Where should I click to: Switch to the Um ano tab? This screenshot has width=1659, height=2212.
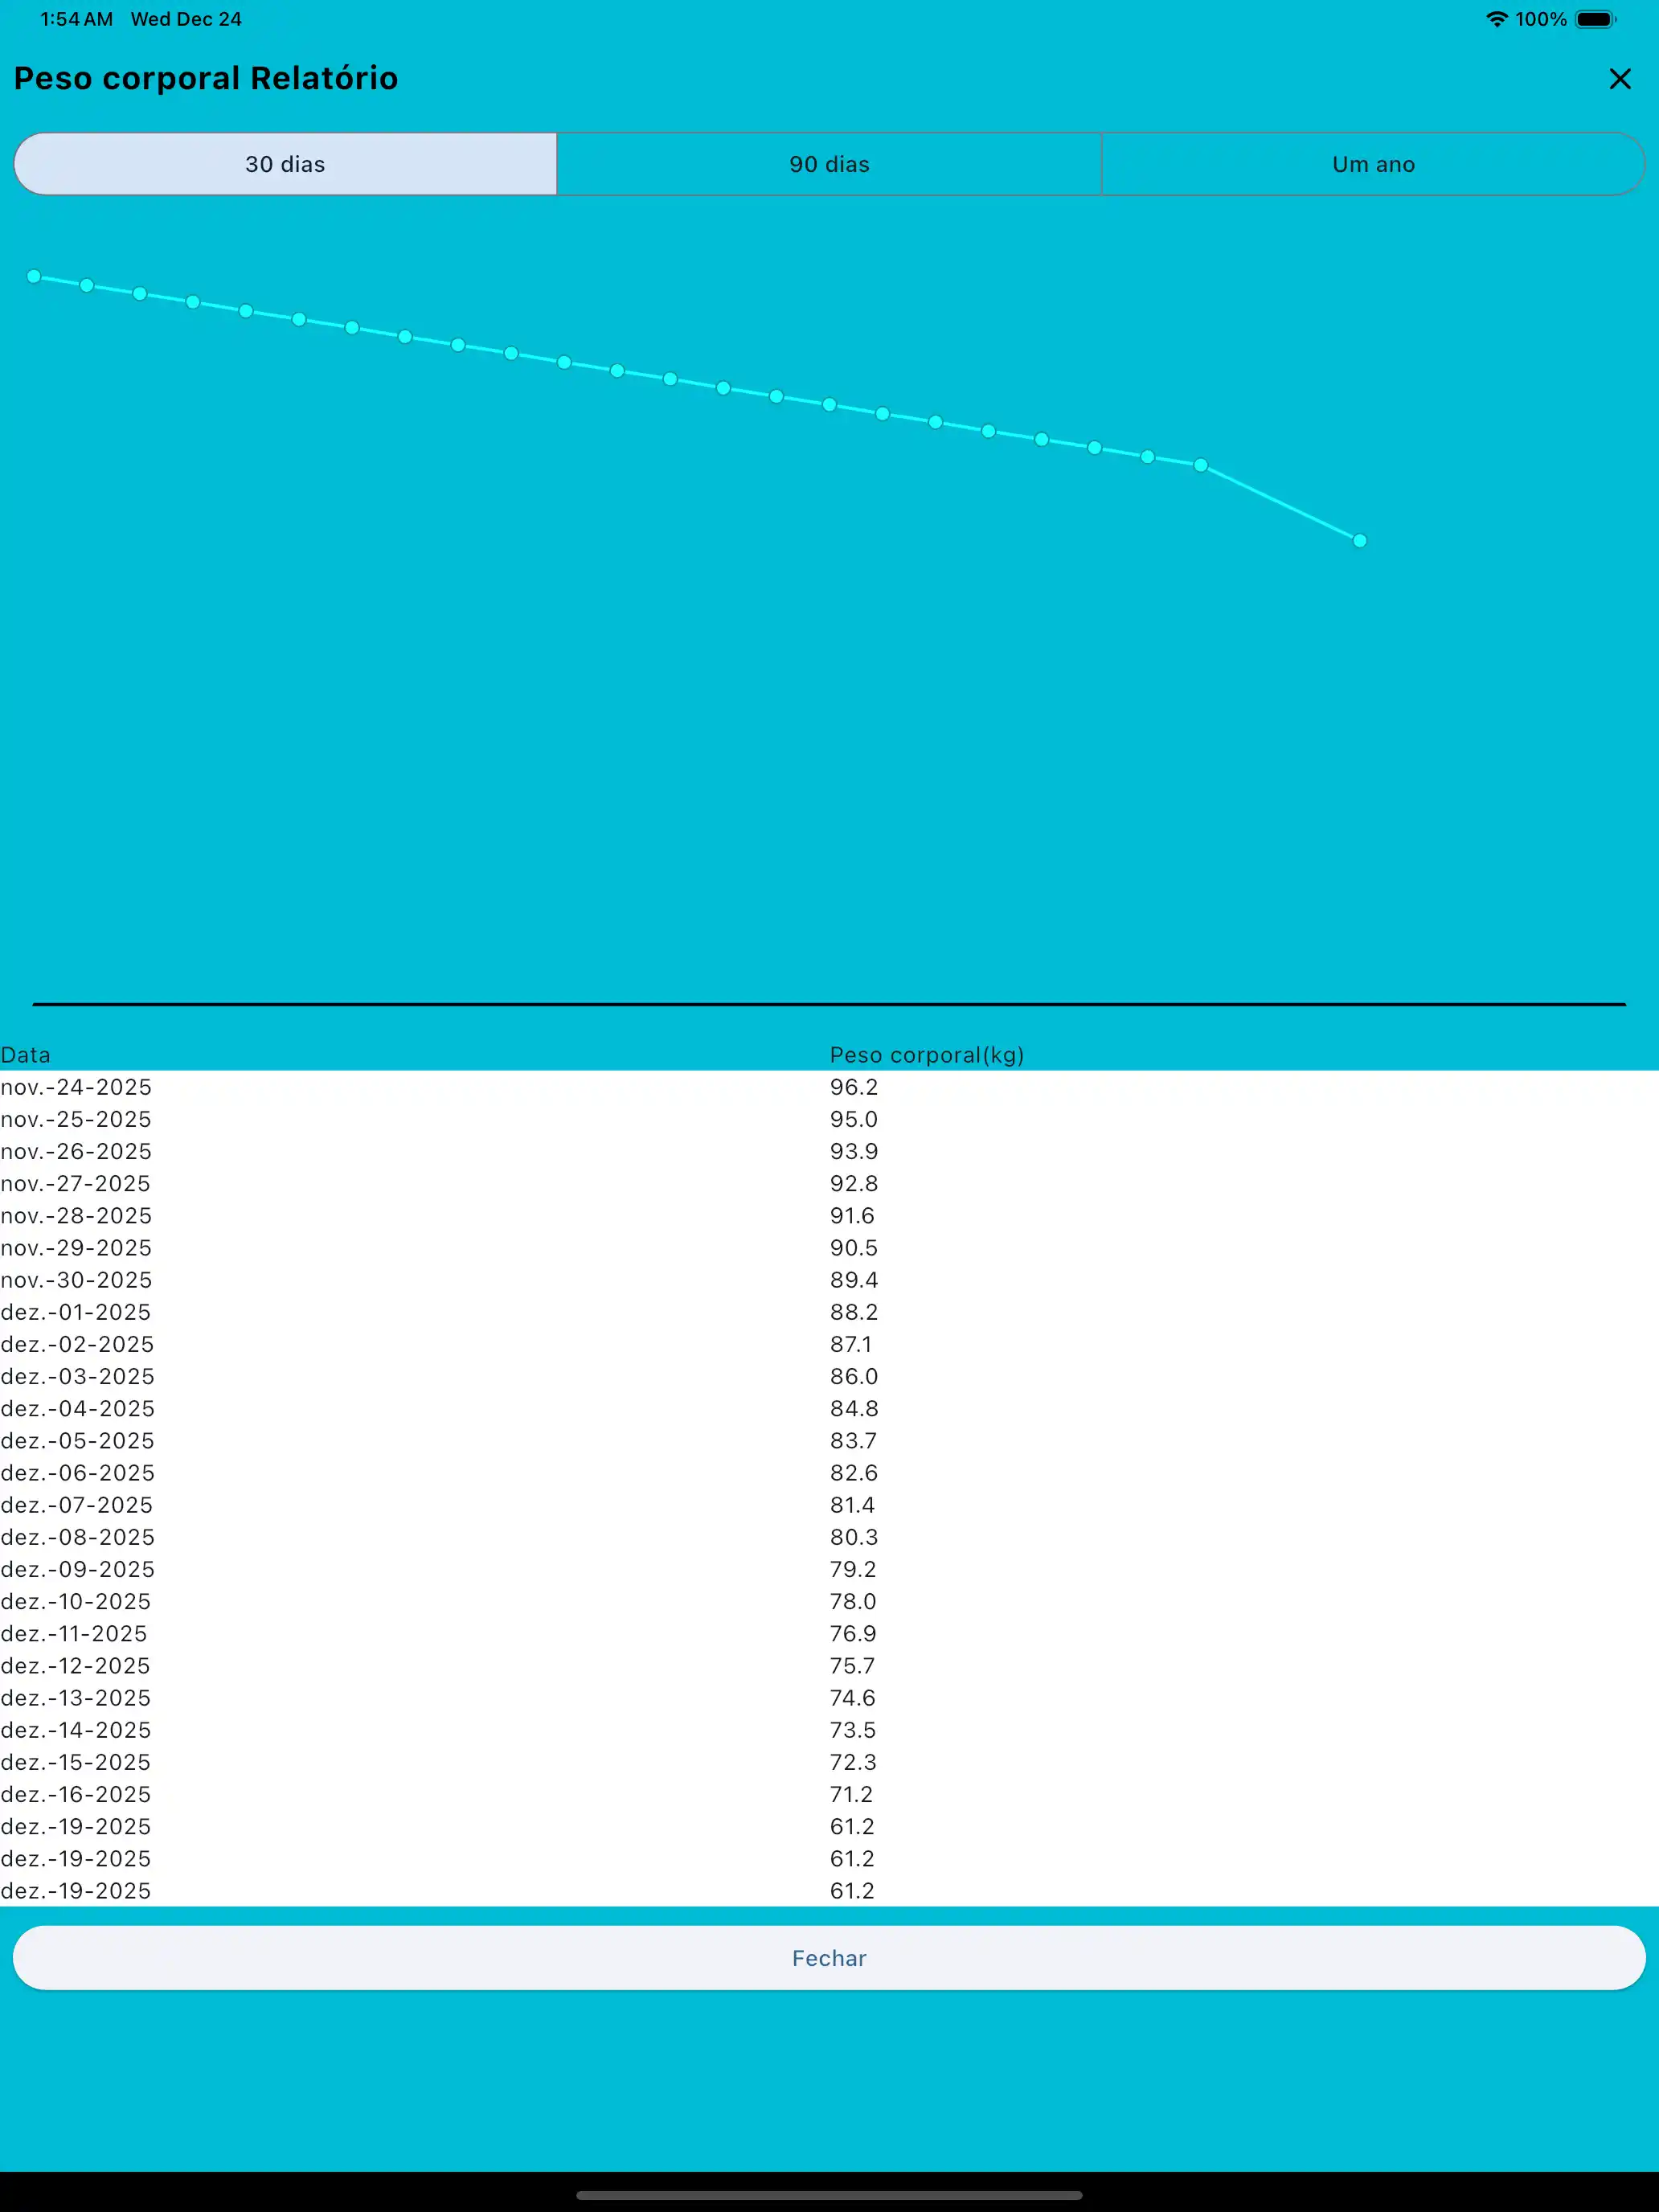[1372, 164]
